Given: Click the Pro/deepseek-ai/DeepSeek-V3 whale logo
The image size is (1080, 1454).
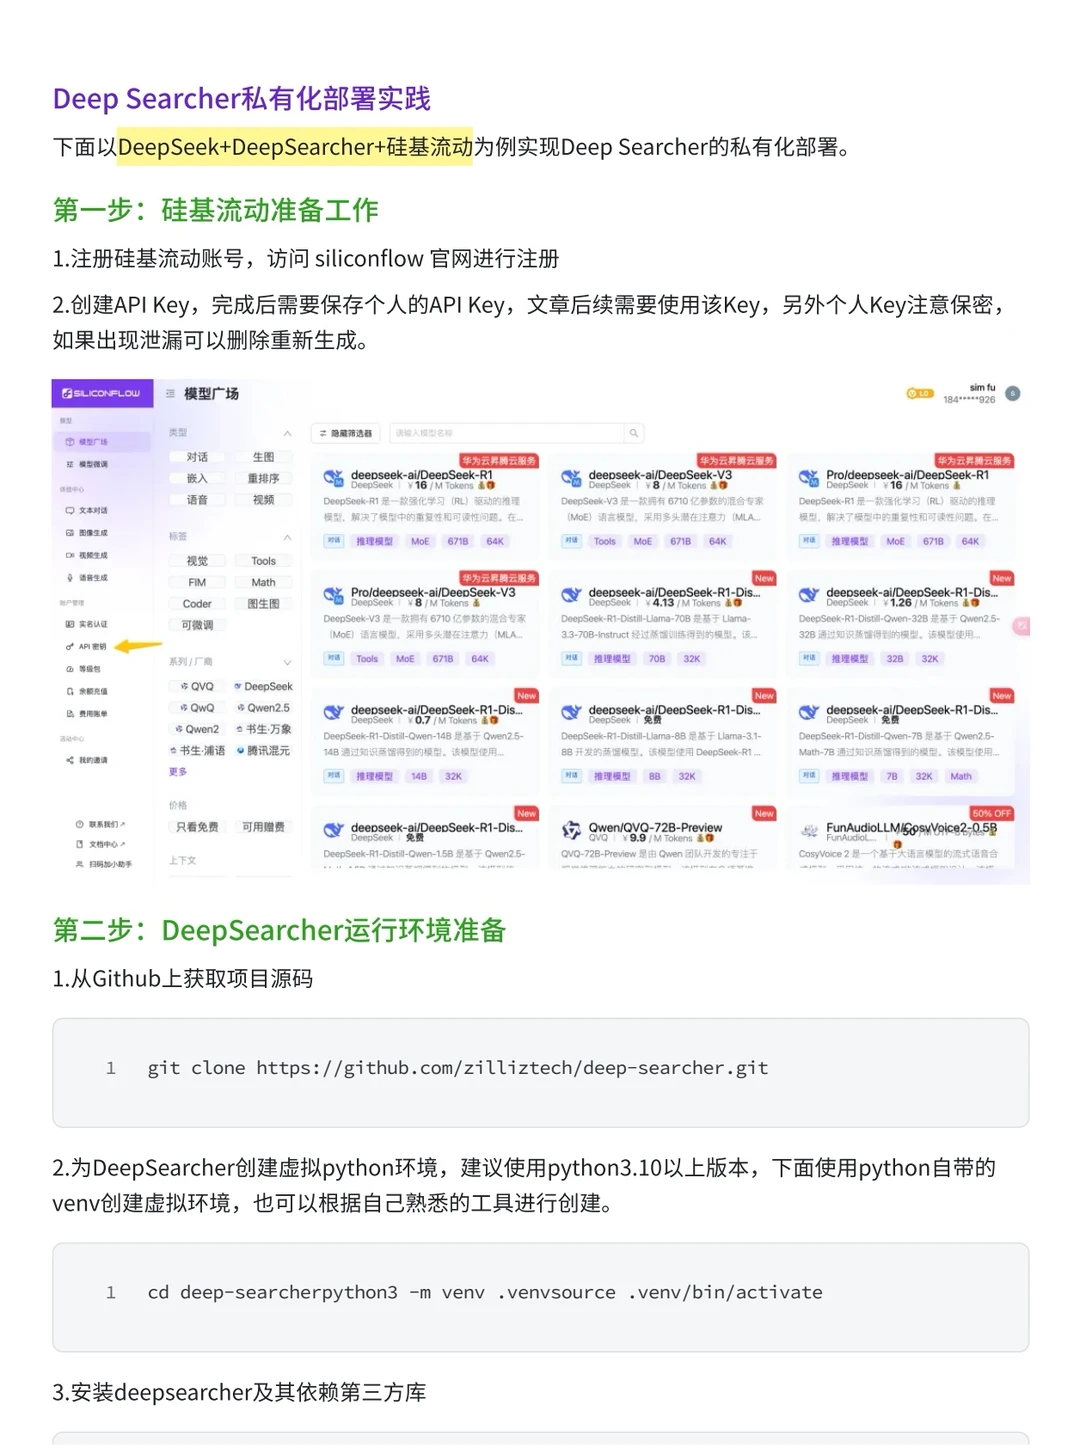Looking at the screenshot, I should tap(333, 596).
